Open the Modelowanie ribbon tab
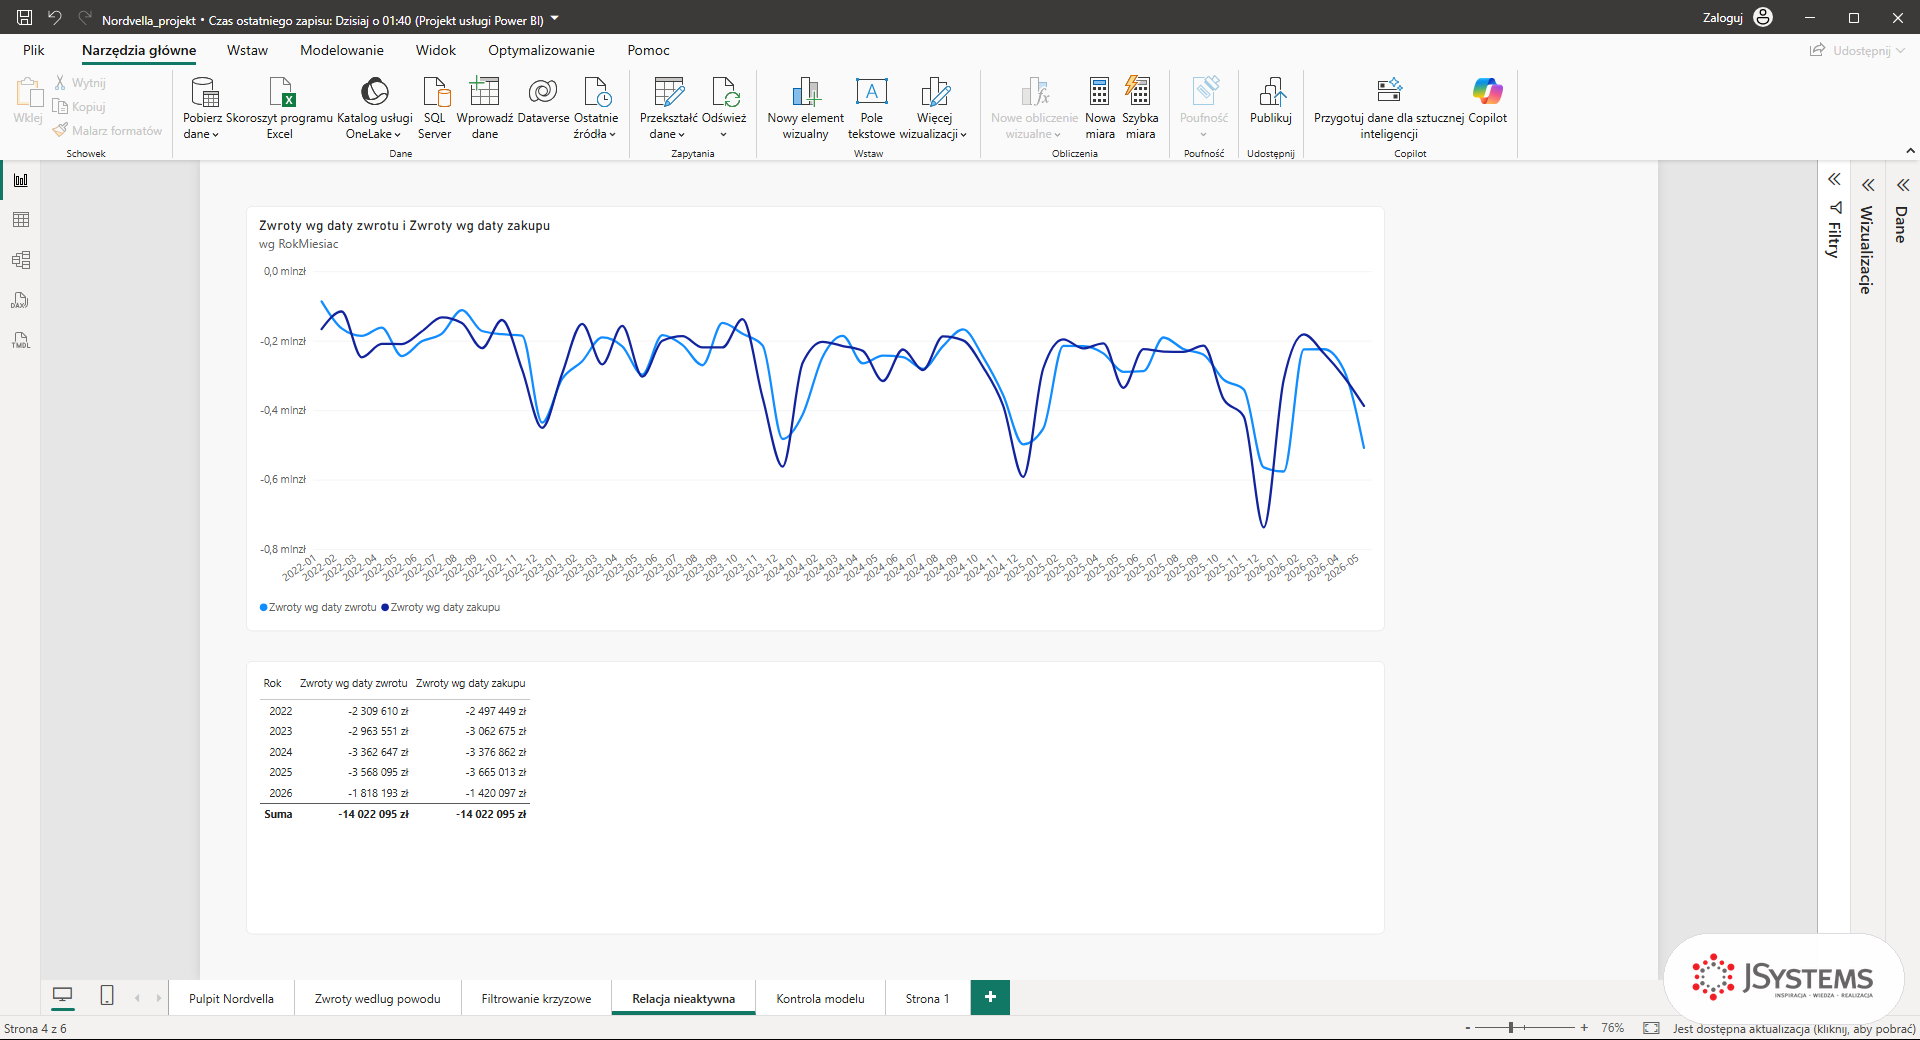The width and height of the screenshot is (1920, 1040). (342, 50)
